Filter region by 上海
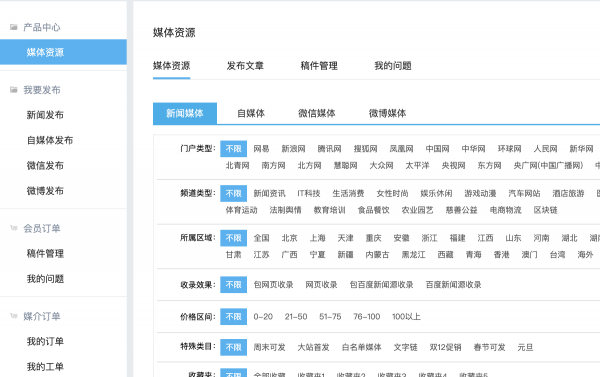This screenshot has height=377, width=600. pos(317,238)
